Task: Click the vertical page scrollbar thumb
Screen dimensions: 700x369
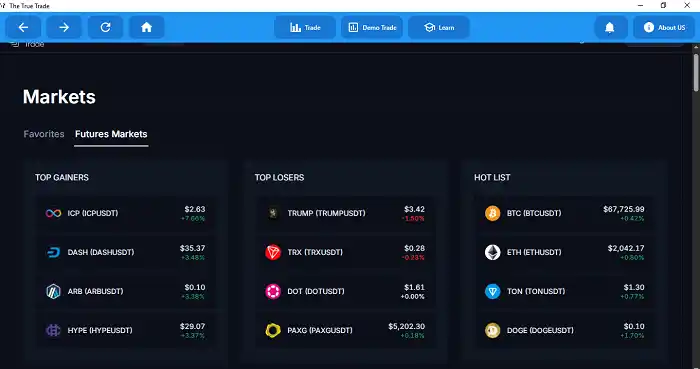Action: click(x=696, y=73)
